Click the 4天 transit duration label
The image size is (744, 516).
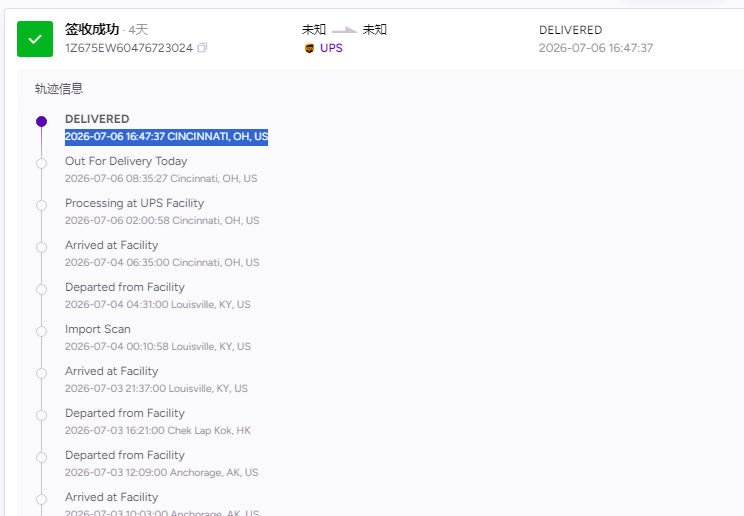point(138,30)
